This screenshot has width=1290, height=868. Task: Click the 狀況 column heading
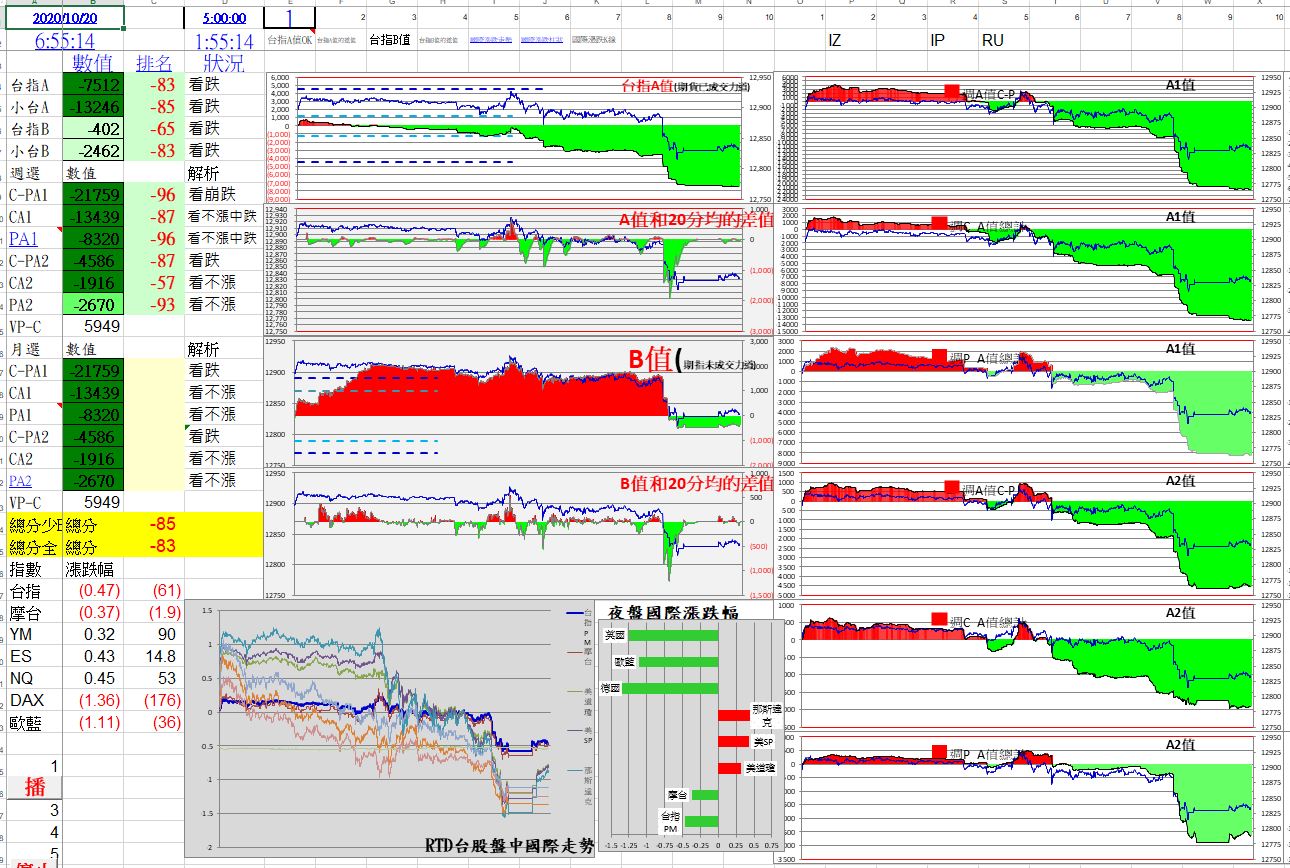(224, 63)
